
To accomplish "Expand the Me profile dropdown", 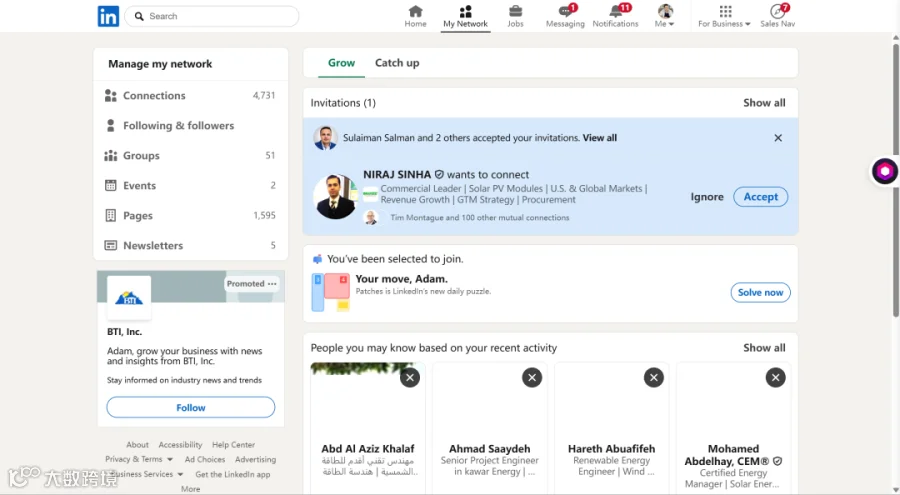I will 665,16.
